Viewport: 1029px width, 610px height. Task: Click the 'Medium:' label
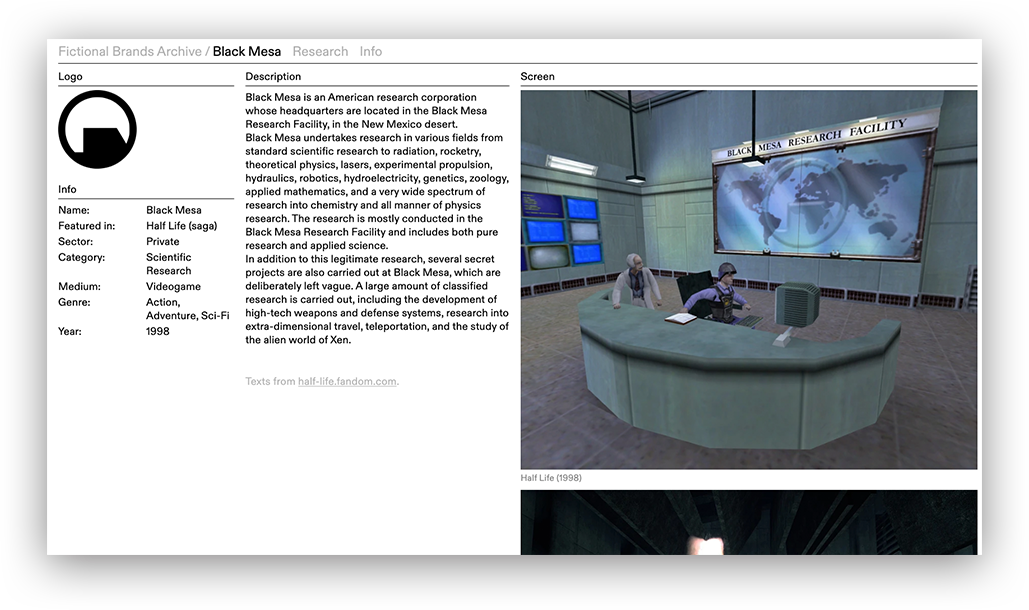[x=79, y=286]
